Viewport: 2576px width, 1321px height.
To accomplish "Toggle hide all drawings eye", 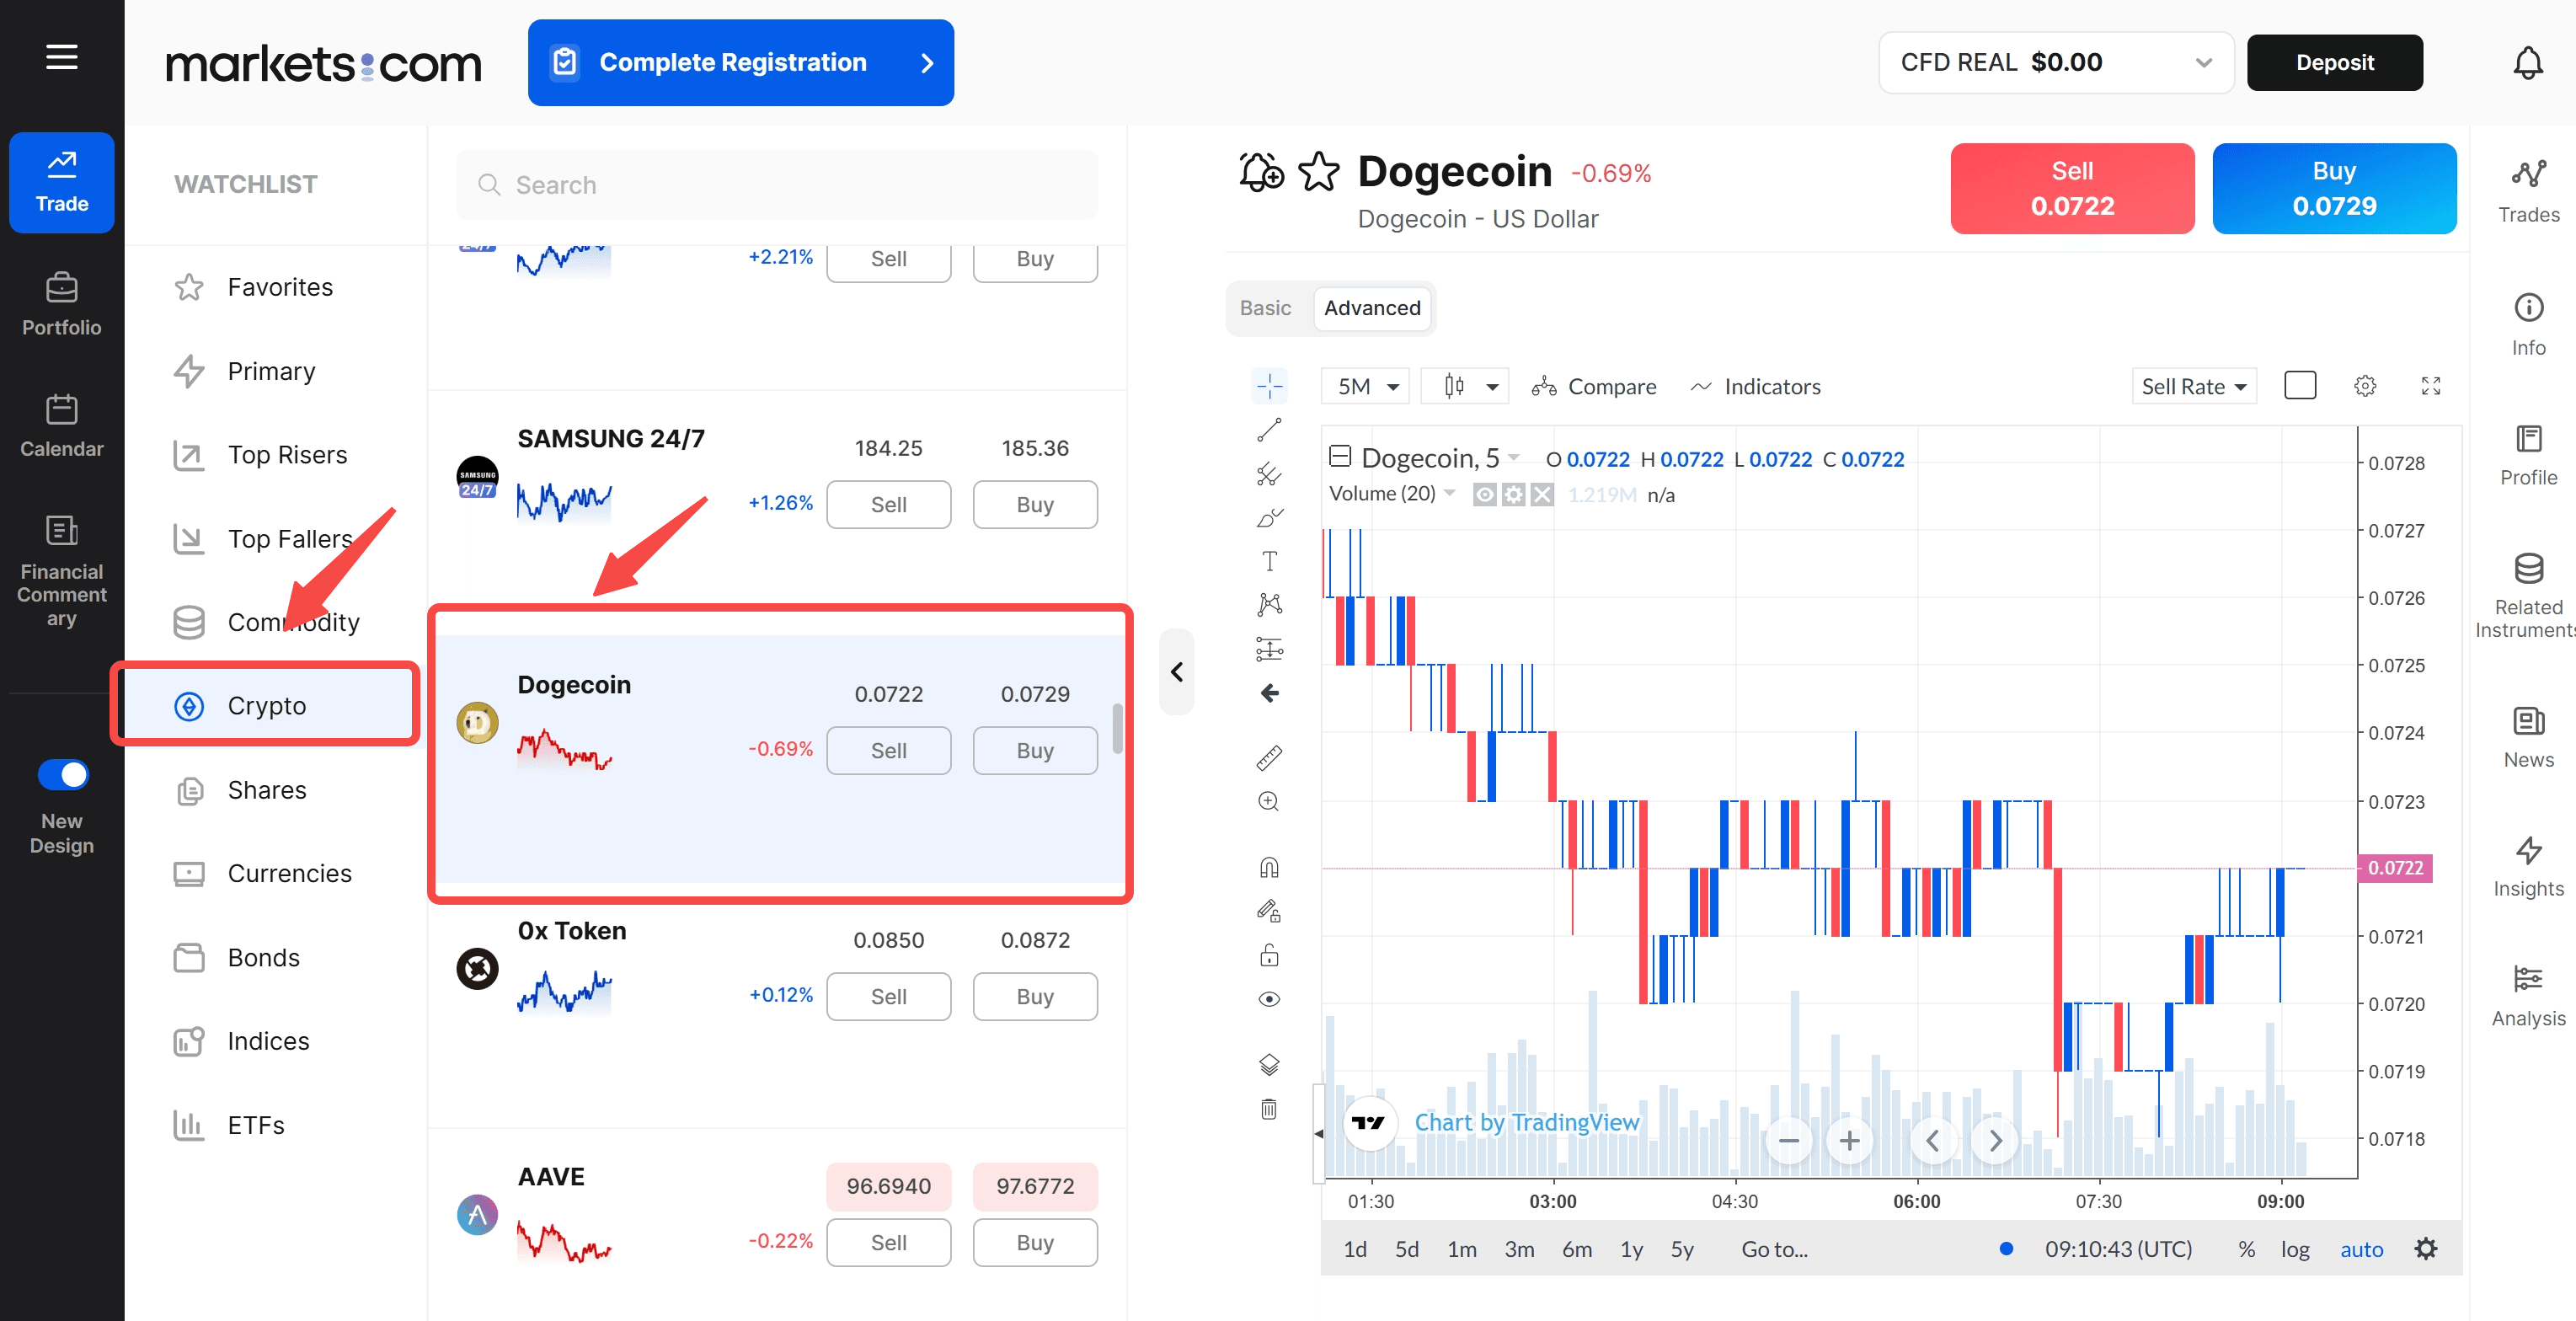I will coord(1269,999).
